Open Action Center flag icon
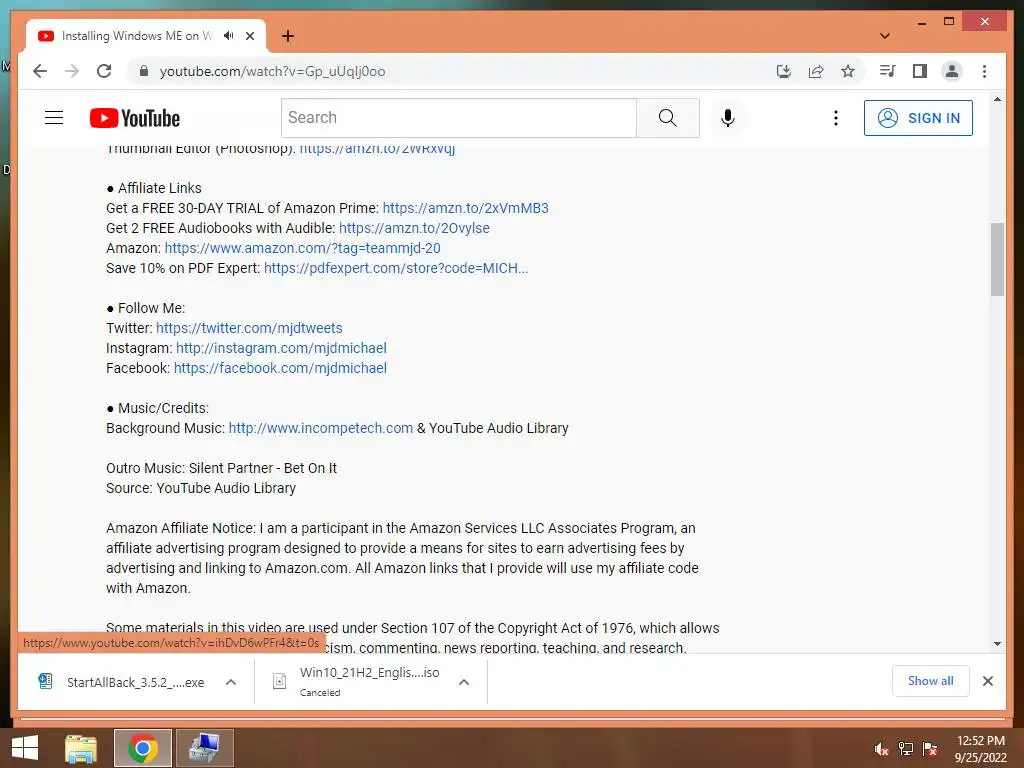Viewport: 1024px width, 768px height. pyautogui.click(x=930, y=749)
